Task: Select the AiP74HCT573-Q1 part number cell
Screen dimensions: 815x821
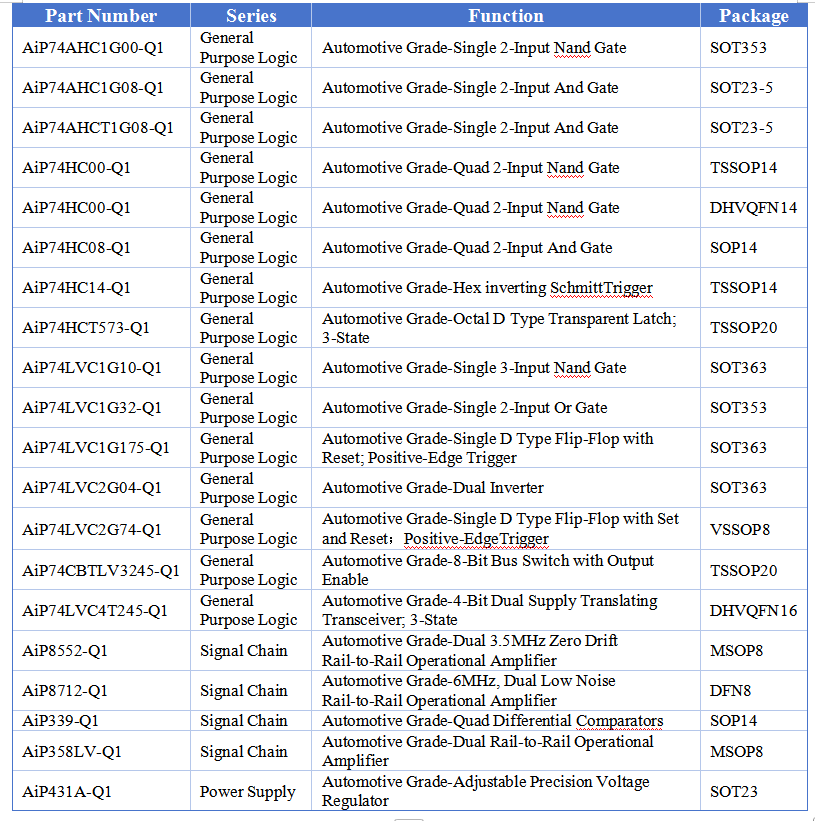Action: [x=86, y=328]
